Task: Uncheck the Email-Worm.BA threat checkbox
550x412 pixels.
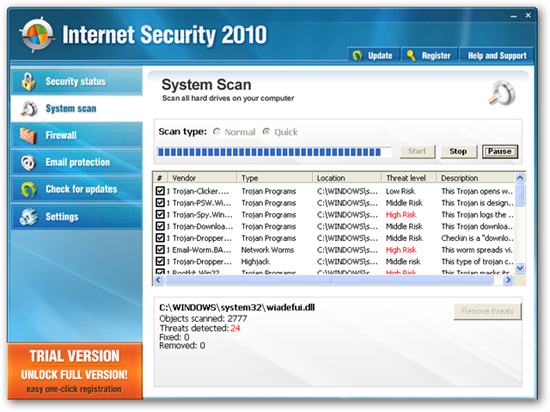Action: pos(160,250)
